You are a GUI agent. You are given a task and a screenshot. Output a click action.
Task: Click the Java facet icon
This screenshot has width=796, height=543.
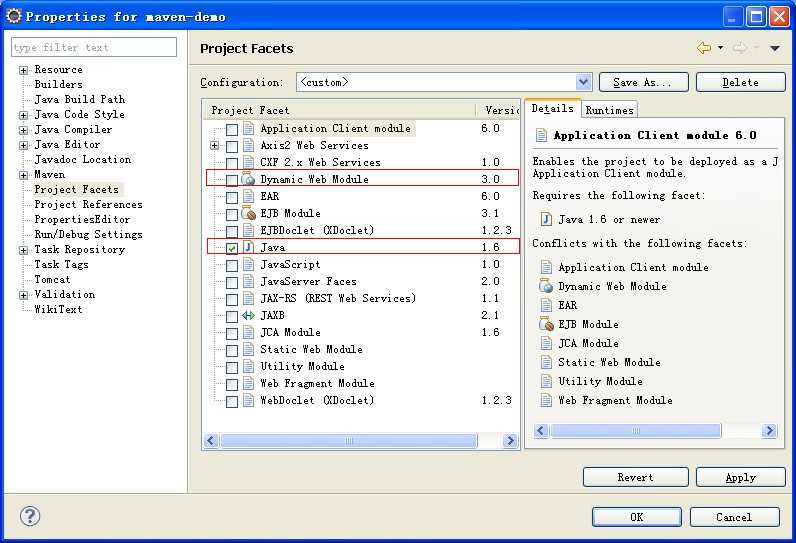(248, 247)
